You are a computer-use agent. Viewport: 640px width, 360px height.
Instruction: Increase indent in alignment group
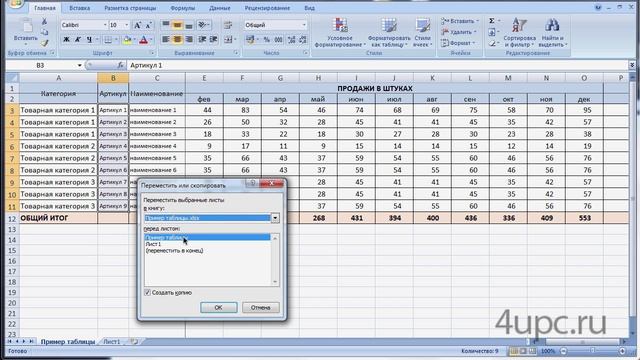point(213,39)
